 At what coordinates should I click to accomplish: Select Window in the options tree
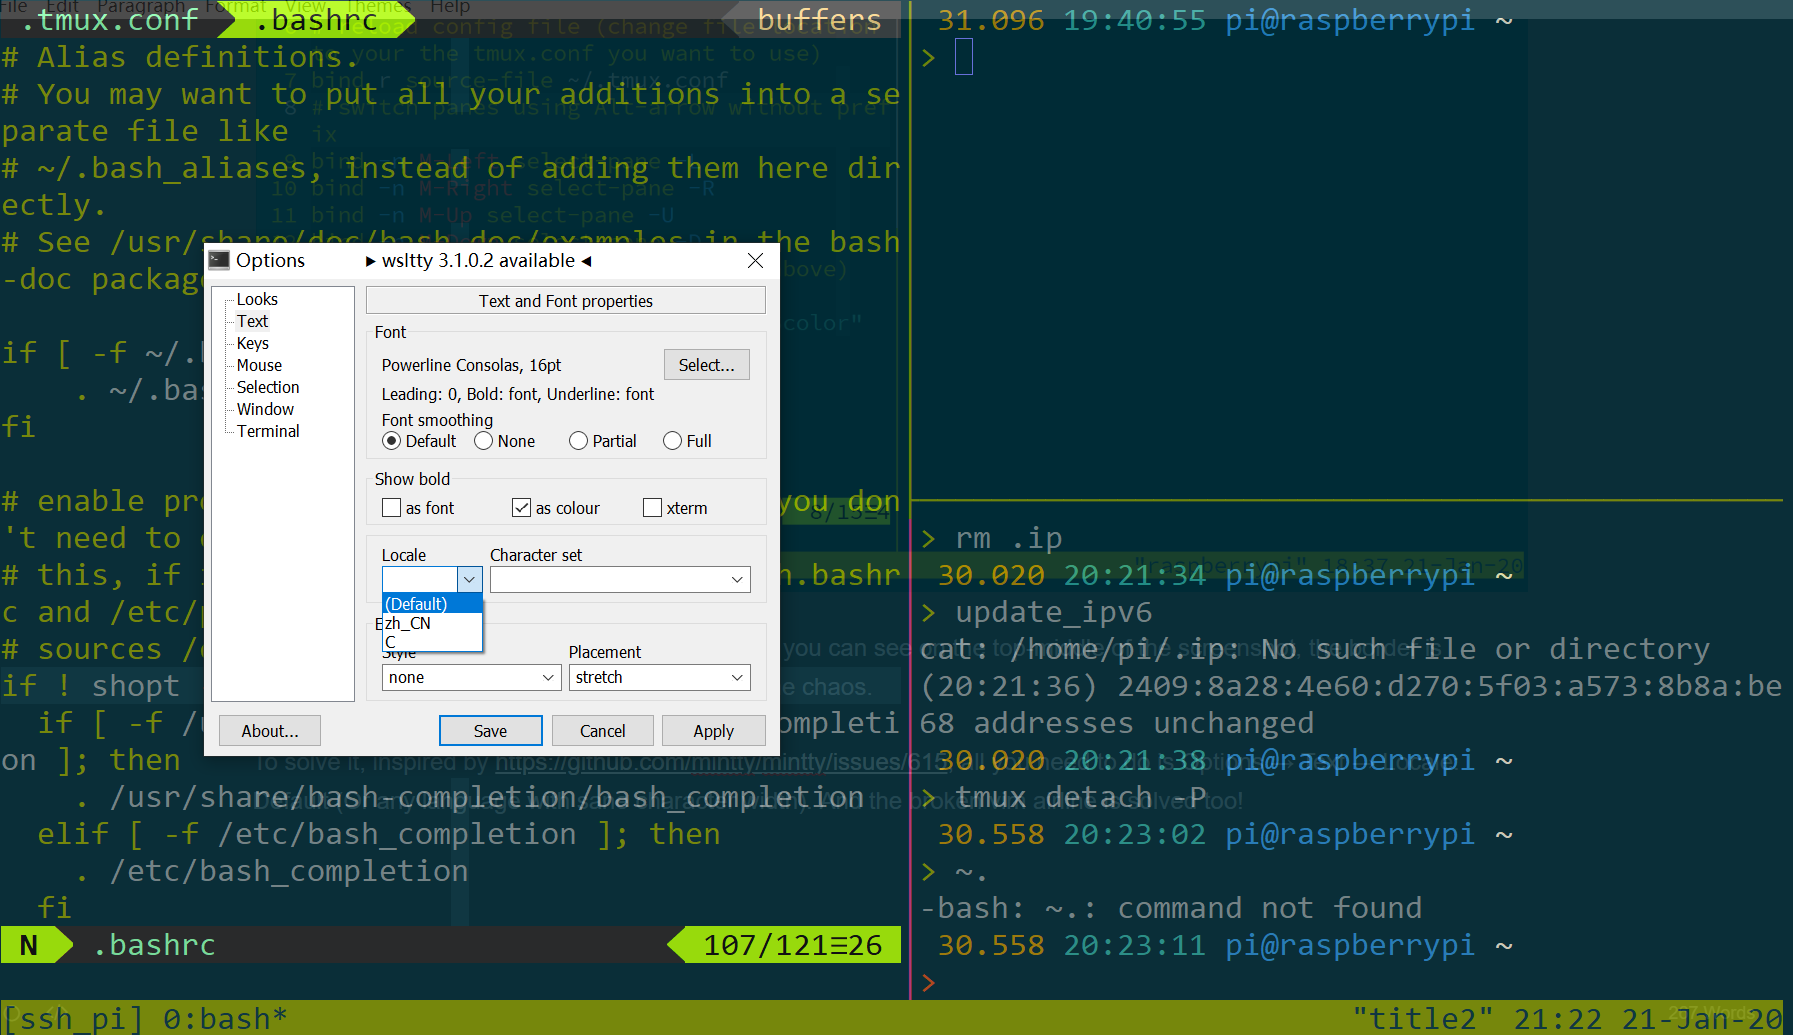(265, 409)
